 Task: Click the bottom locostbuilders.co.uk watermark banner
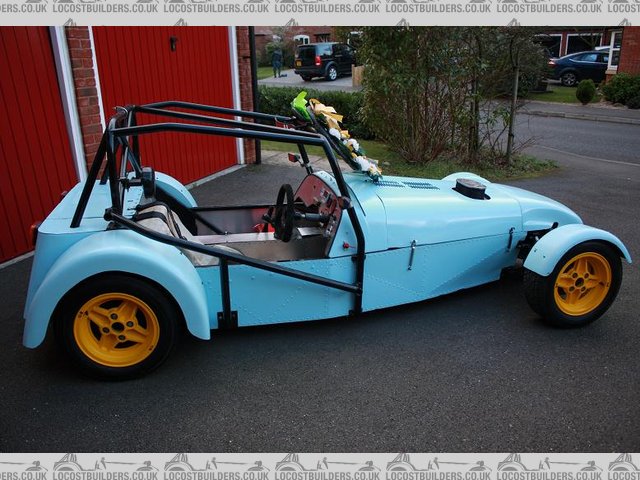point(320,465)
